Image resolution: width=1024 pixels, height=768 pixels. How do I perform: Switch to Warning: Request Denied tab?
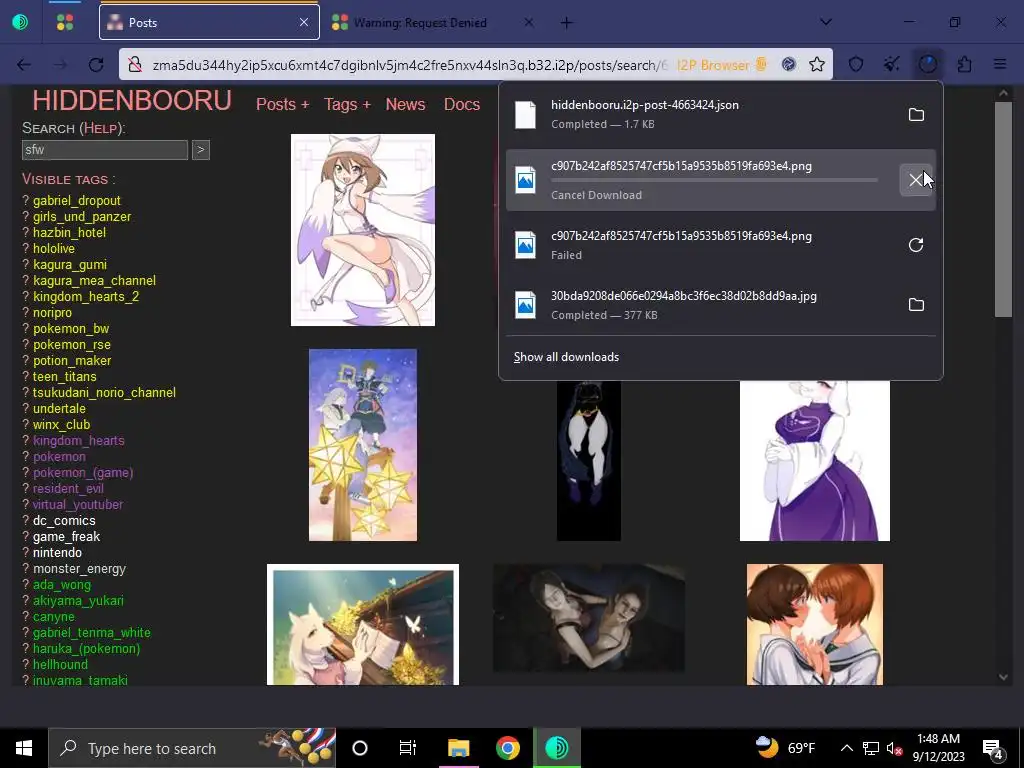[x=430, y=23]
